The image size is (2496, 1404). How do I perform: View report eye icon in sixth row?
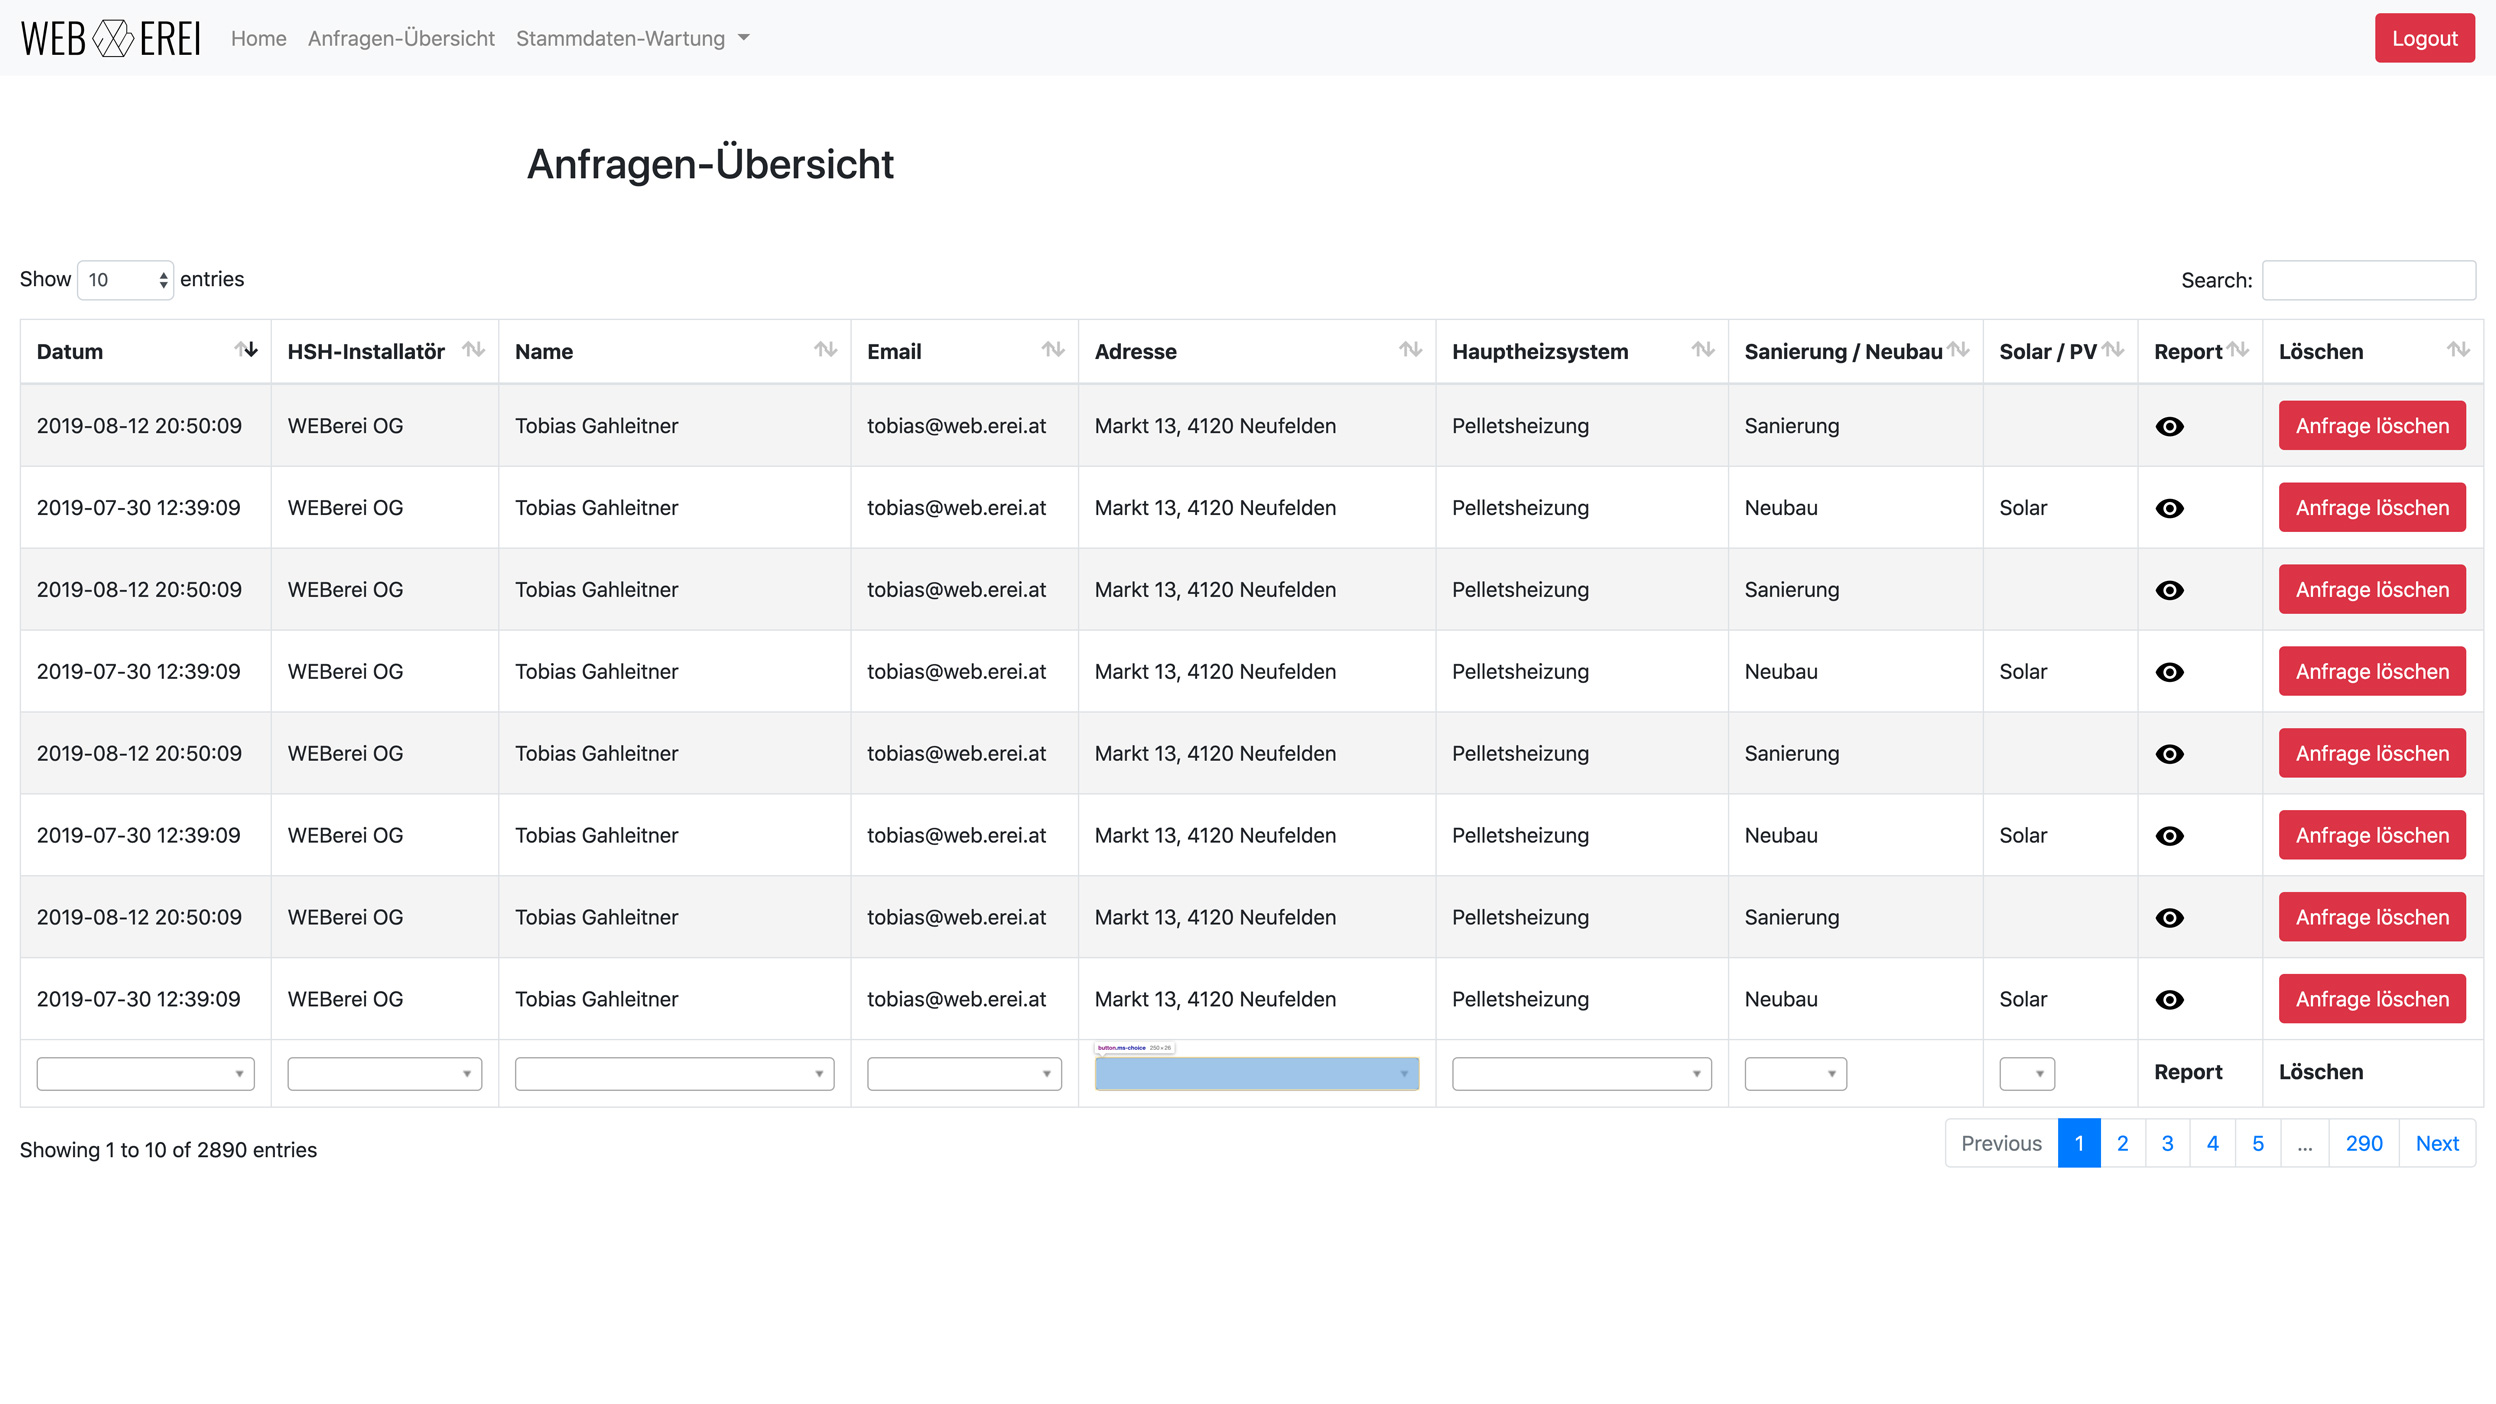coord(2169,837)
